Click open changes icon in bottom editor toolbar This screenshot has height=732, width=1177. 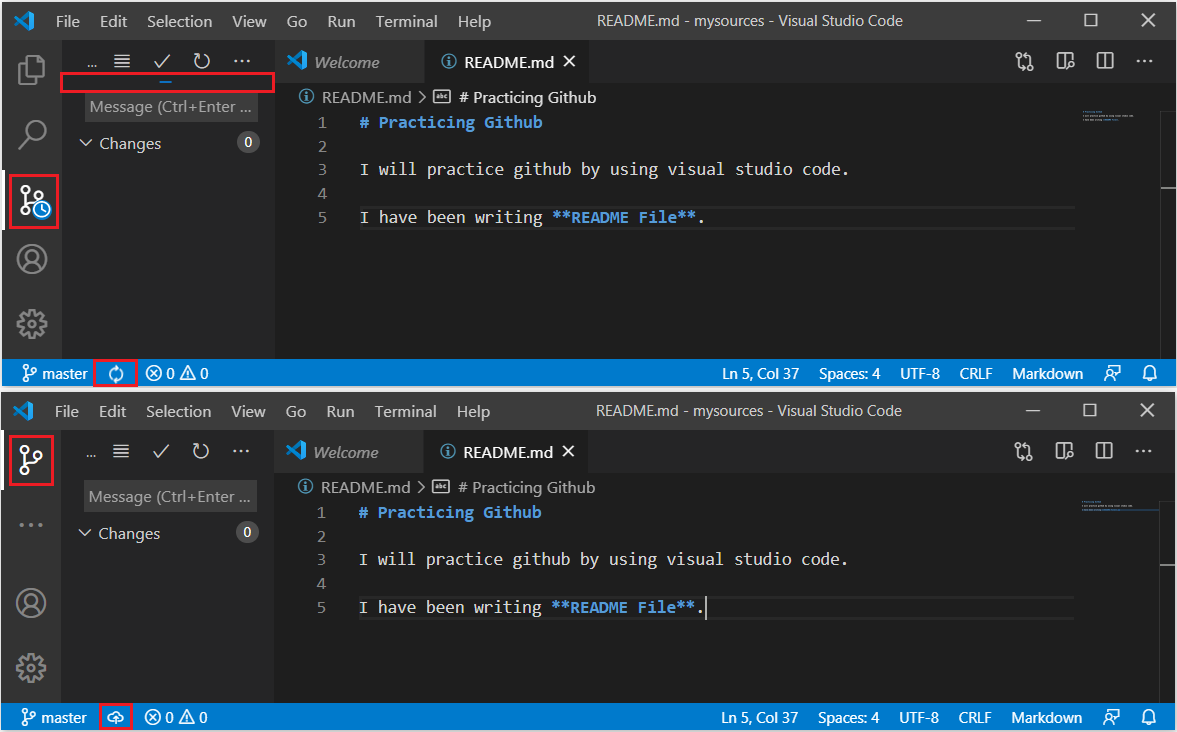1023,451
